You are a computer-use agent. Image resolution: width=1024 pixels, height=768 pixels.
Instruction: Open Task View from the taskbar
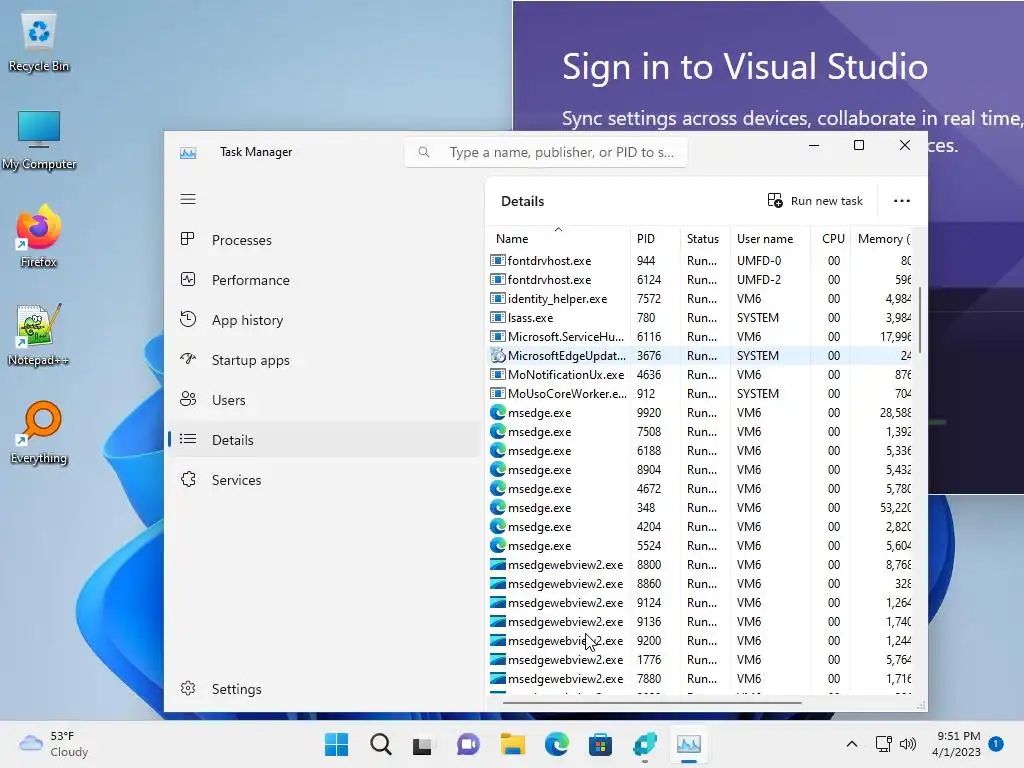pos(423,744)
